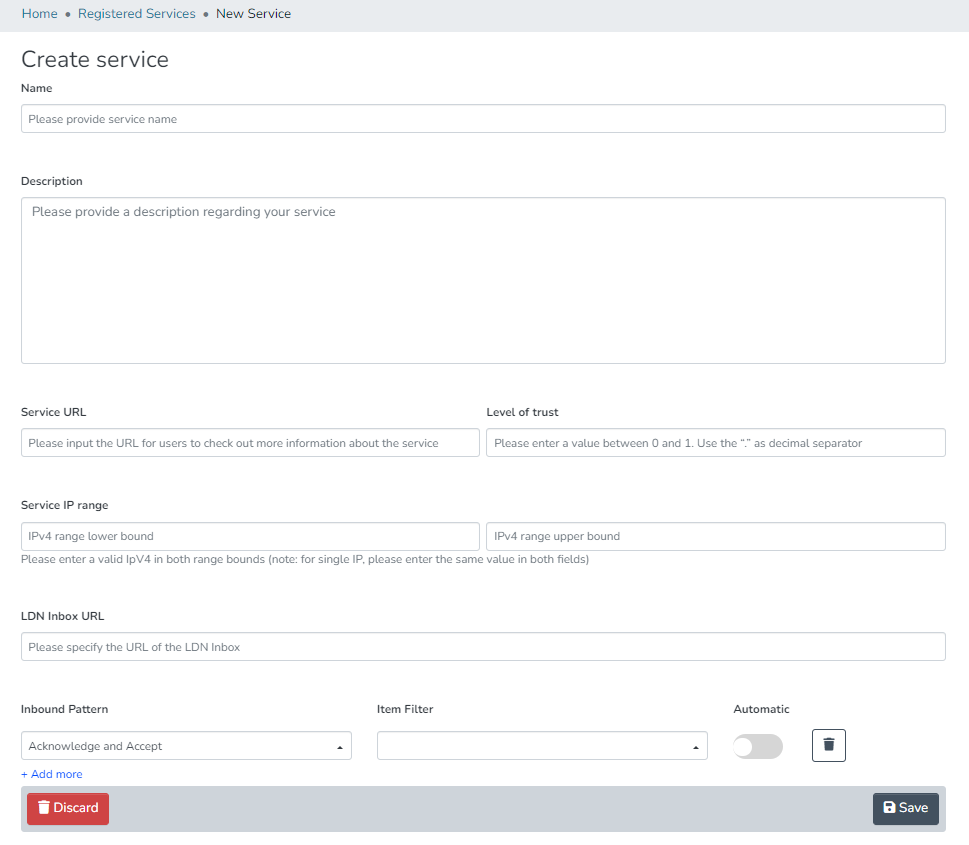Viewport: 969px width, 845px height.
Task: Click the '+ Add more' link
Action: [x=52, y=774]
